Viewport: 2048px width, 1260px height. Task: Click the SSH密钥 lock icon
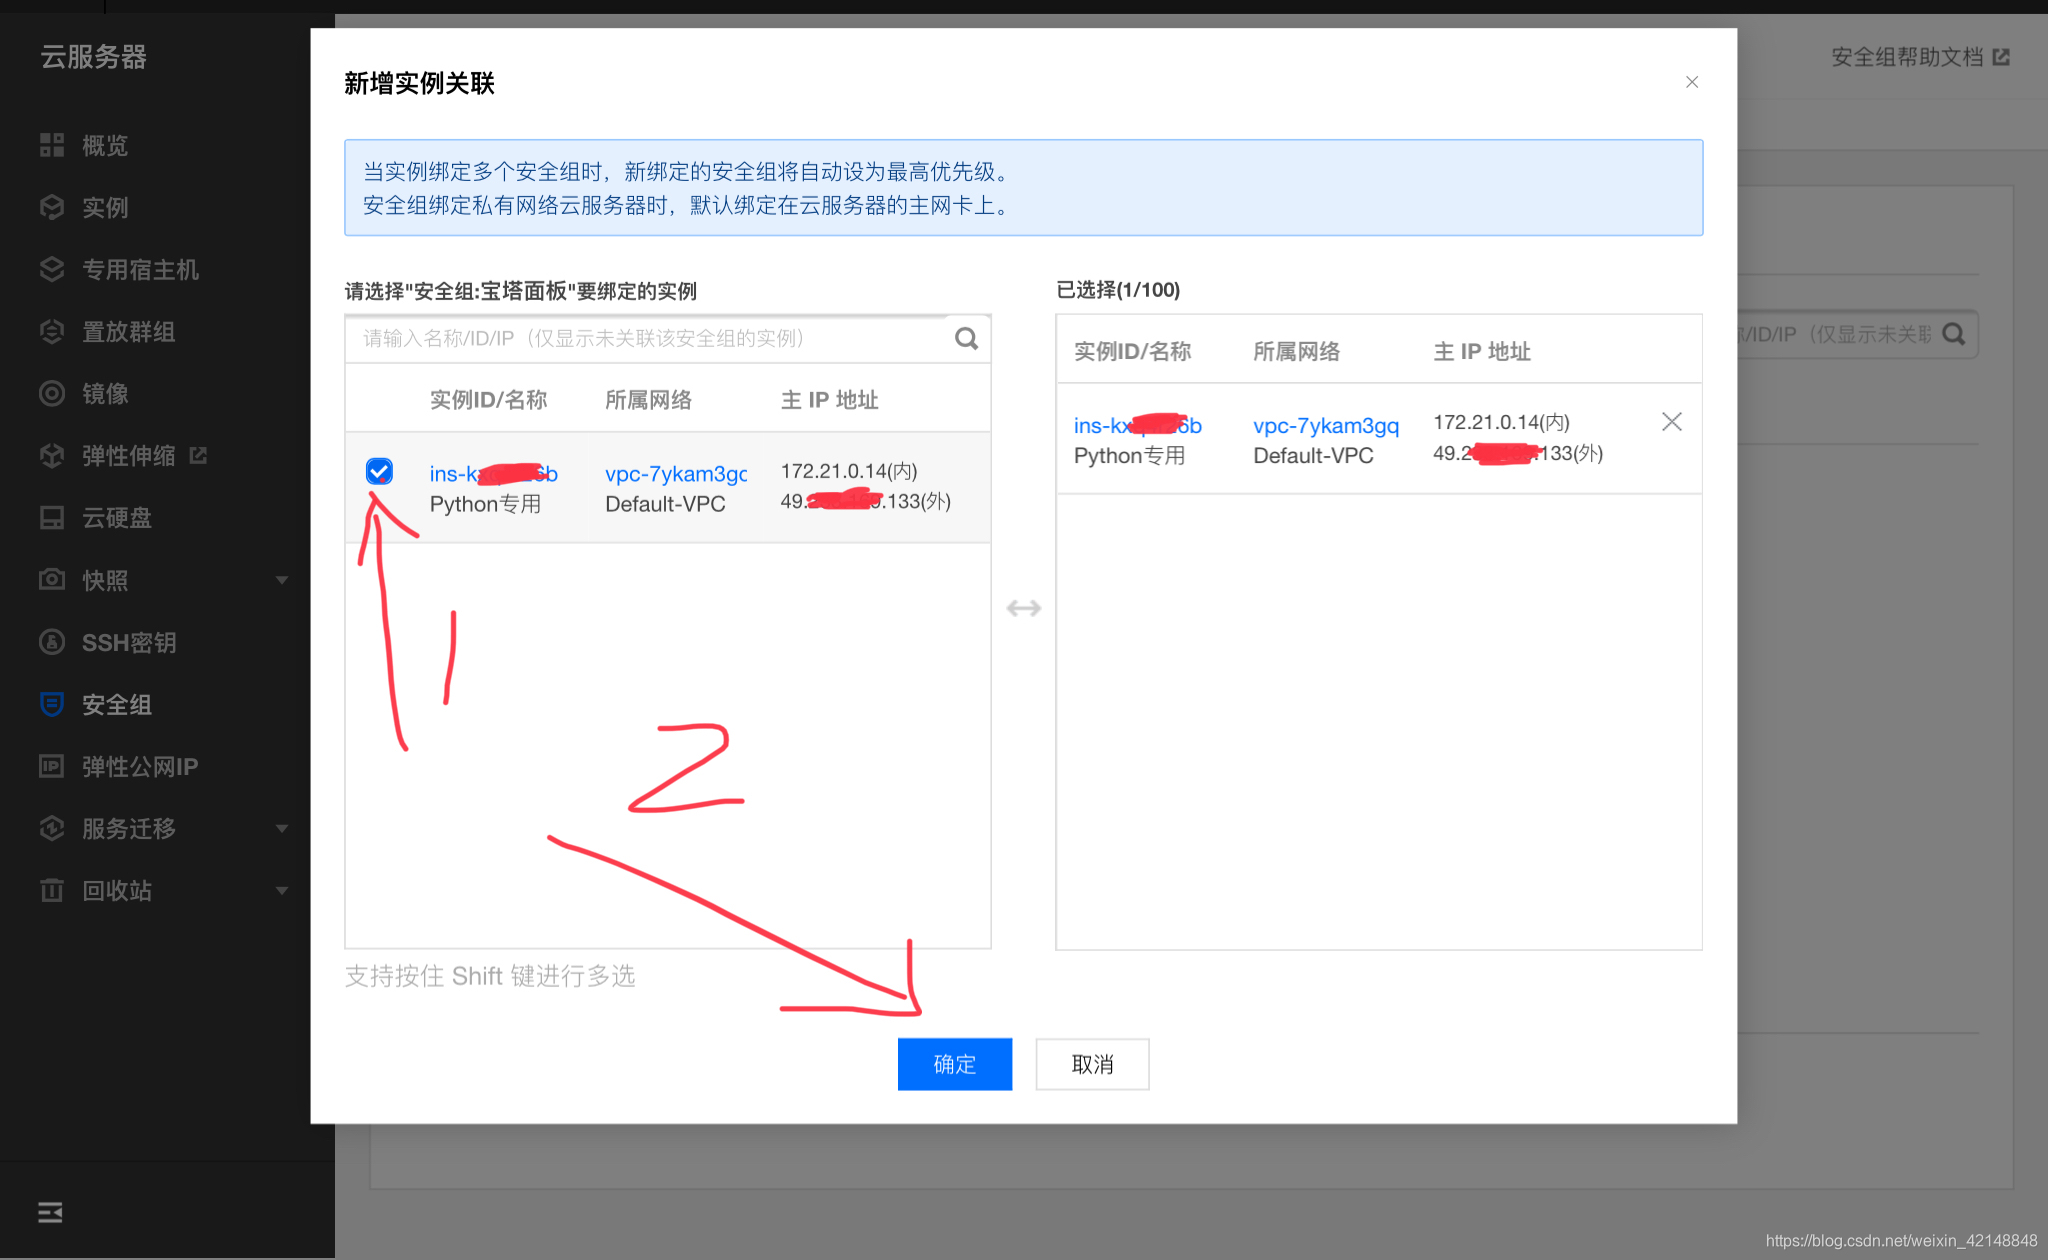coord(52,642)
